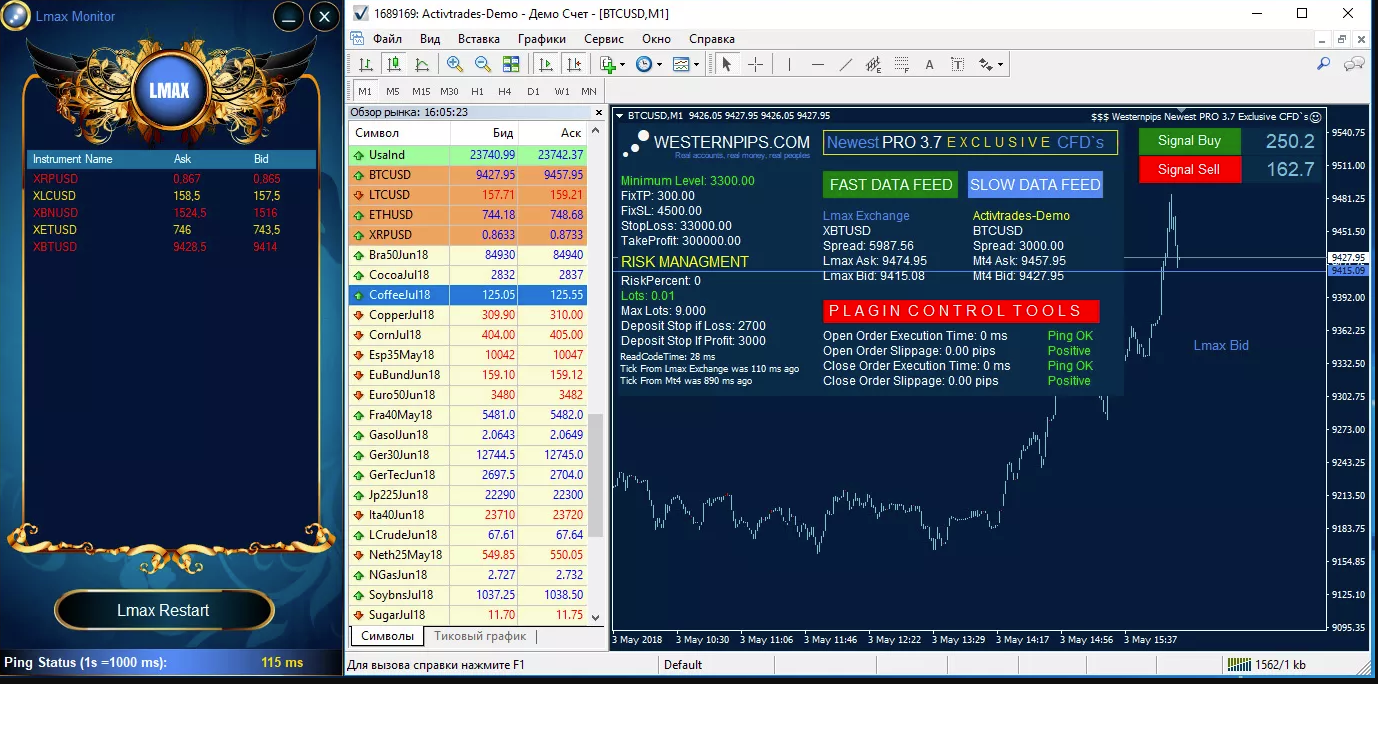
Task: Select ETHUSD symbol in Market Watch
Action: [x=390, y=215]
